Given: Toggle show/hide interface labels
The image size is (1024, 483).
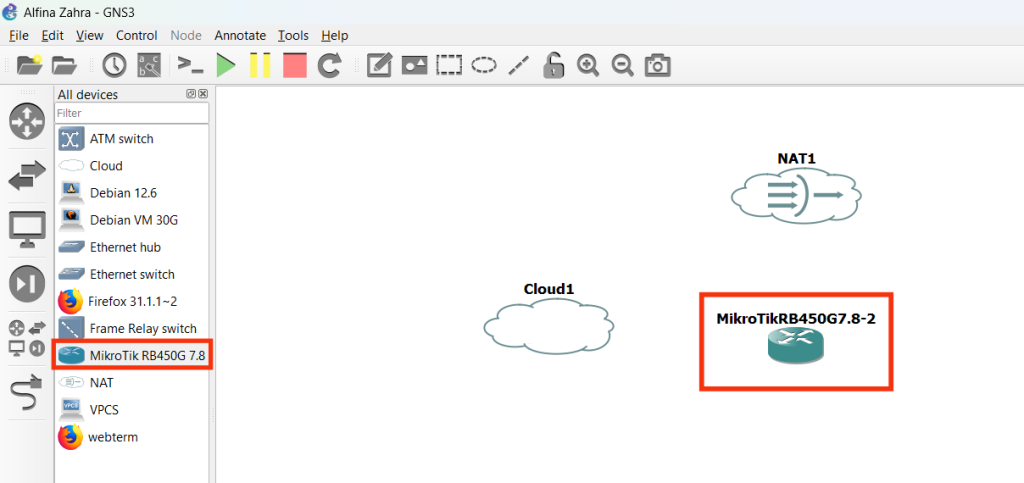Looking at the screenshot, I should pyautogui.click(x=148, y=66).
